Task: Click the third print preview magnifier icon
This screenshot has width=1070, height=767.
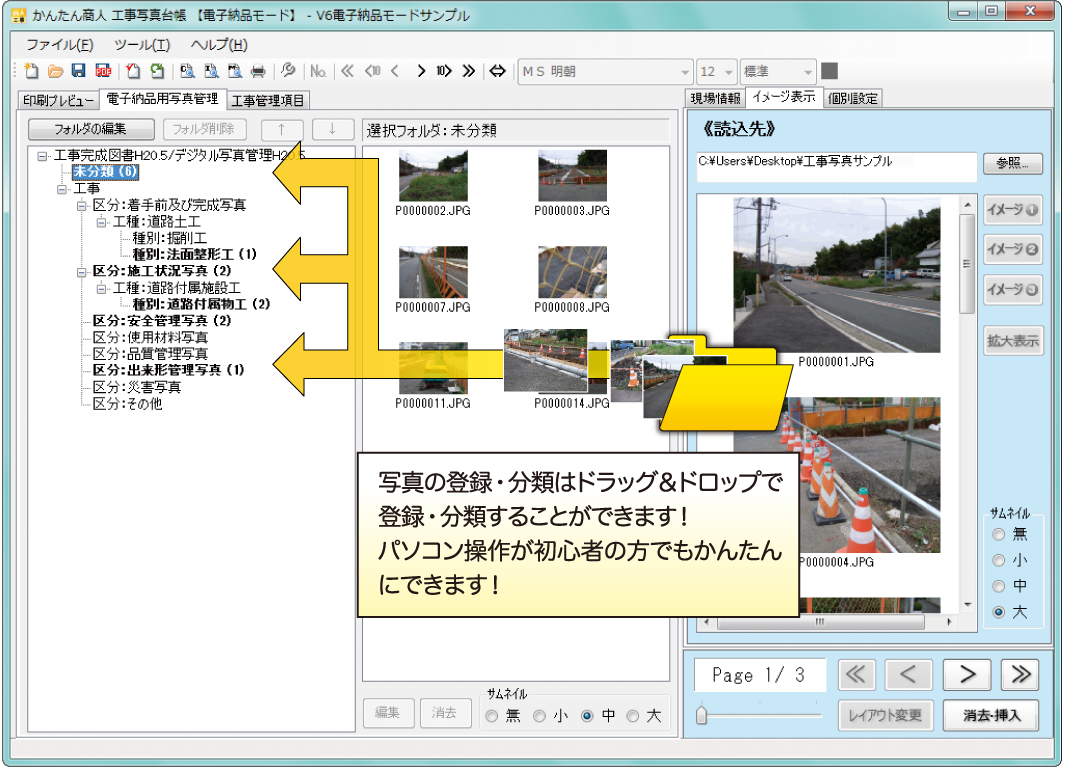Action: point(235,71)
